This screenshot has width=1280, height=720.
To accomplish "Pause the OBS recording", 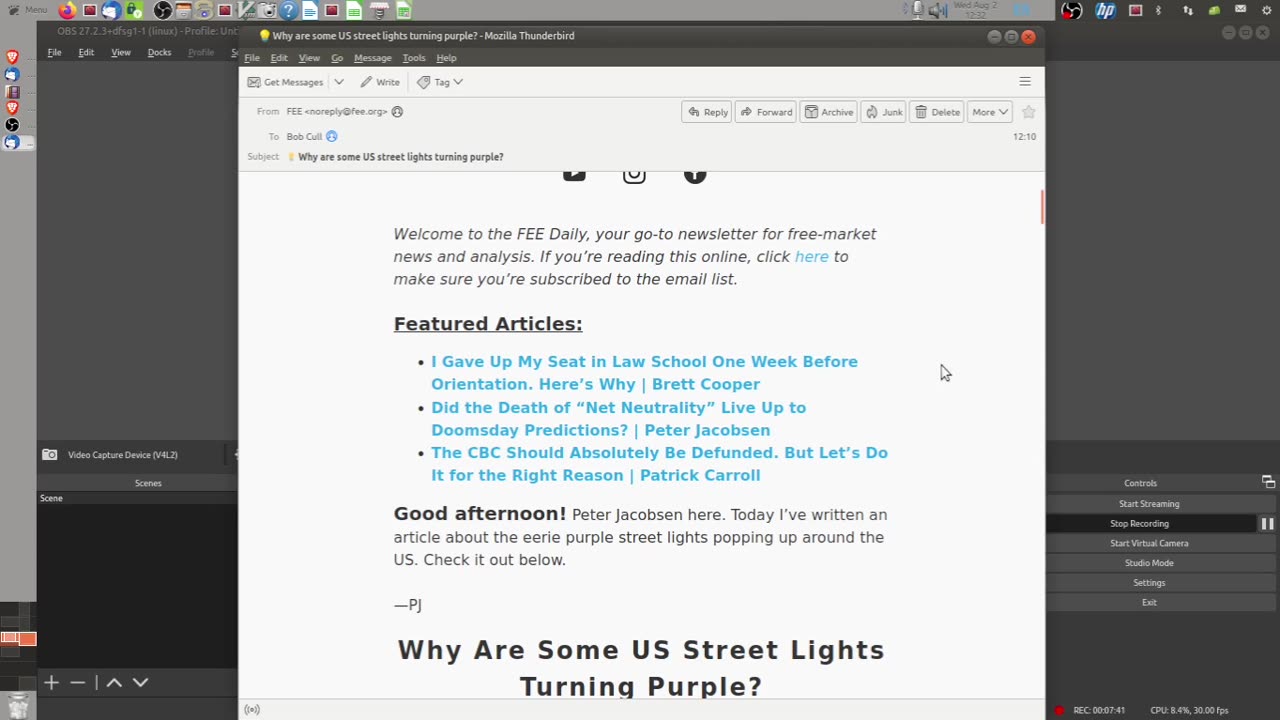I will click(x=1267, y=524).
